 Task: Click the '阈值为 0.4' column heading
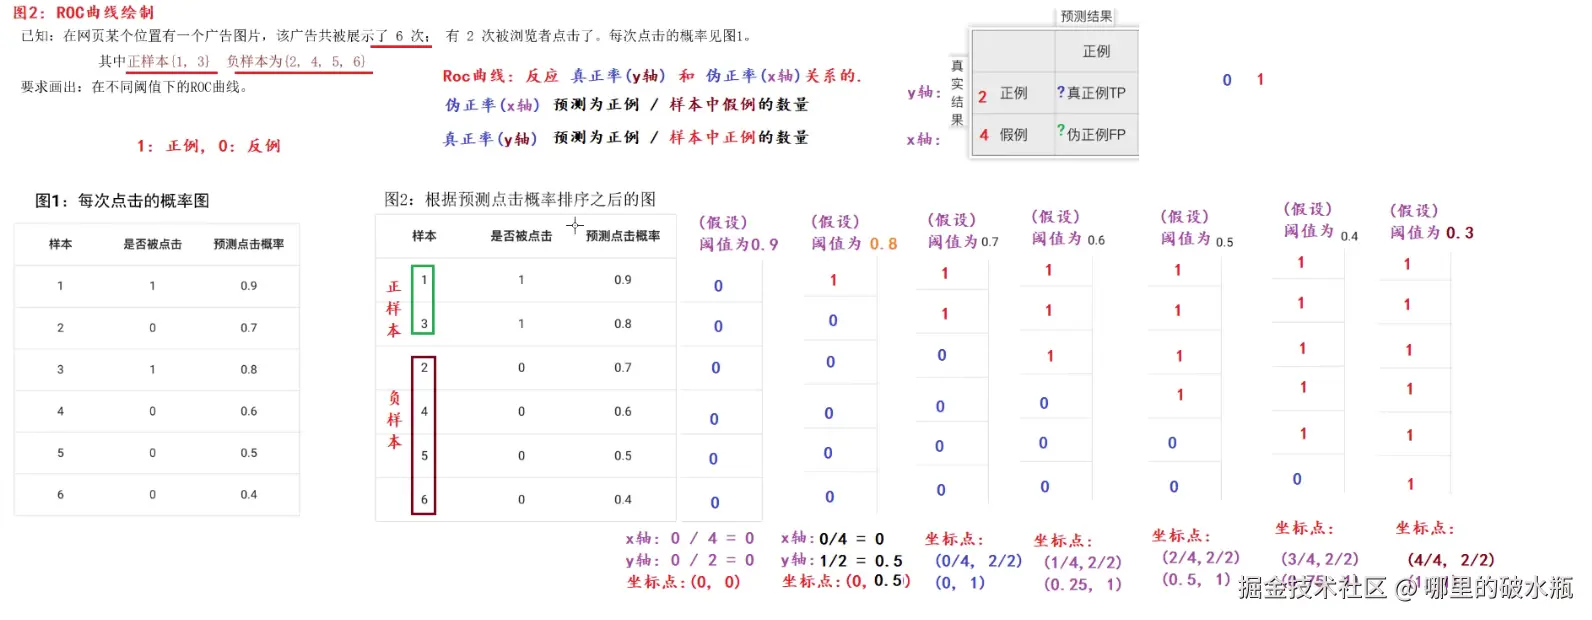tap(1321, 232)
